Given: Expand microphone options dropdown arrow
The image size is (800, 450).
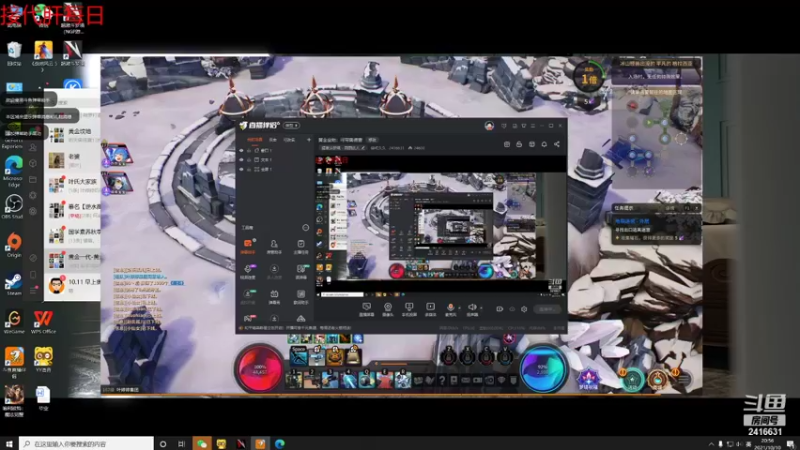Looking at the screenshot, I should [459, 308].
